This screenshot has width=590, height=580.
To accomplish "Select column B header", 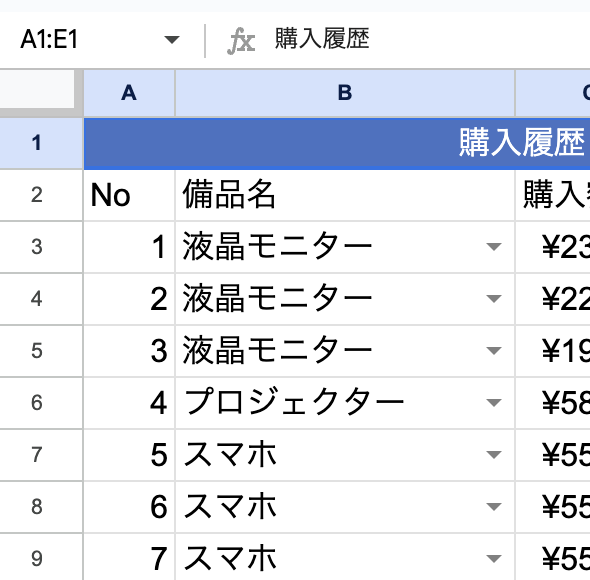I will tap(345, 93).
